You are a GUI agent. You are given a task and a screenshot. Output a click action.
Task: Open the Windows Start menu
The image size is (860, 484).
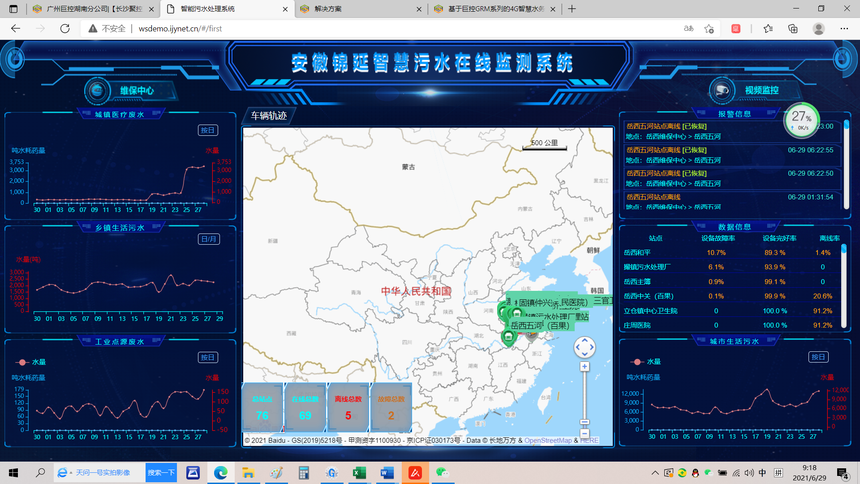tap(13, 472)
